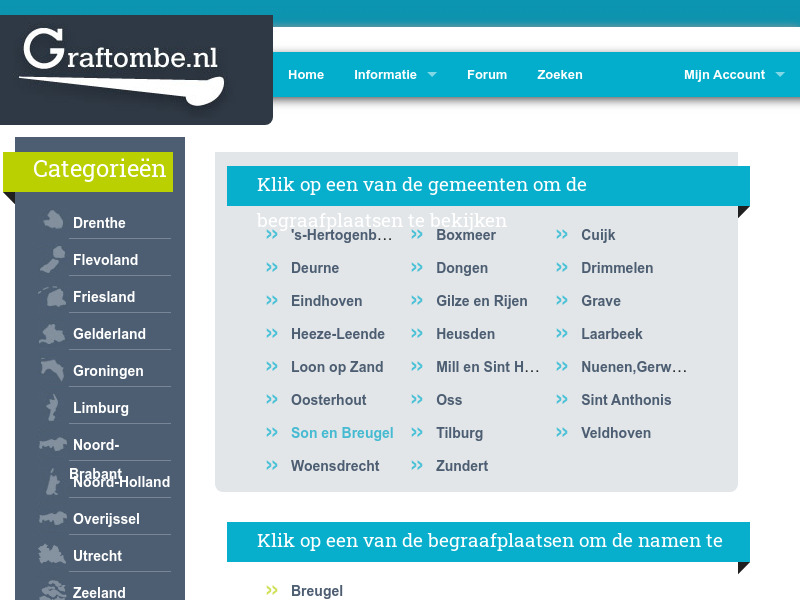
Task: Open the Son en Breugel gemeente link
Action: click(342, 433)
